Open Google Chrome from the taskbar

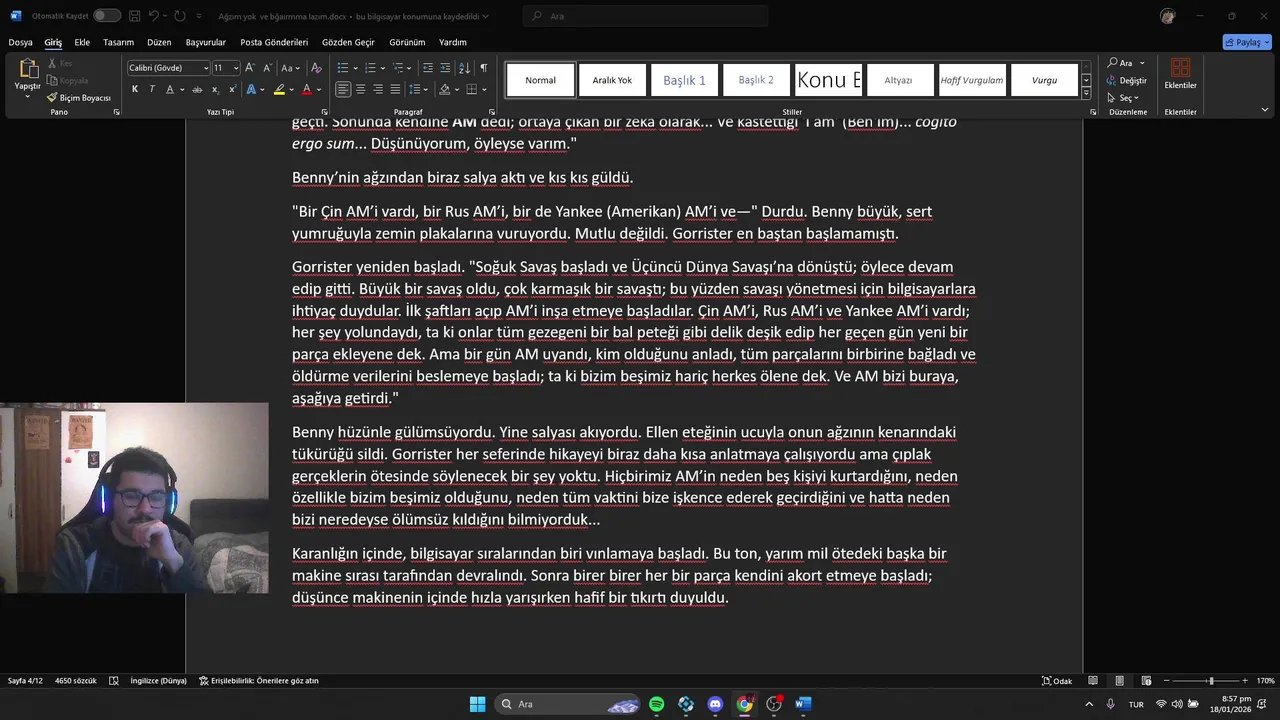744,704
